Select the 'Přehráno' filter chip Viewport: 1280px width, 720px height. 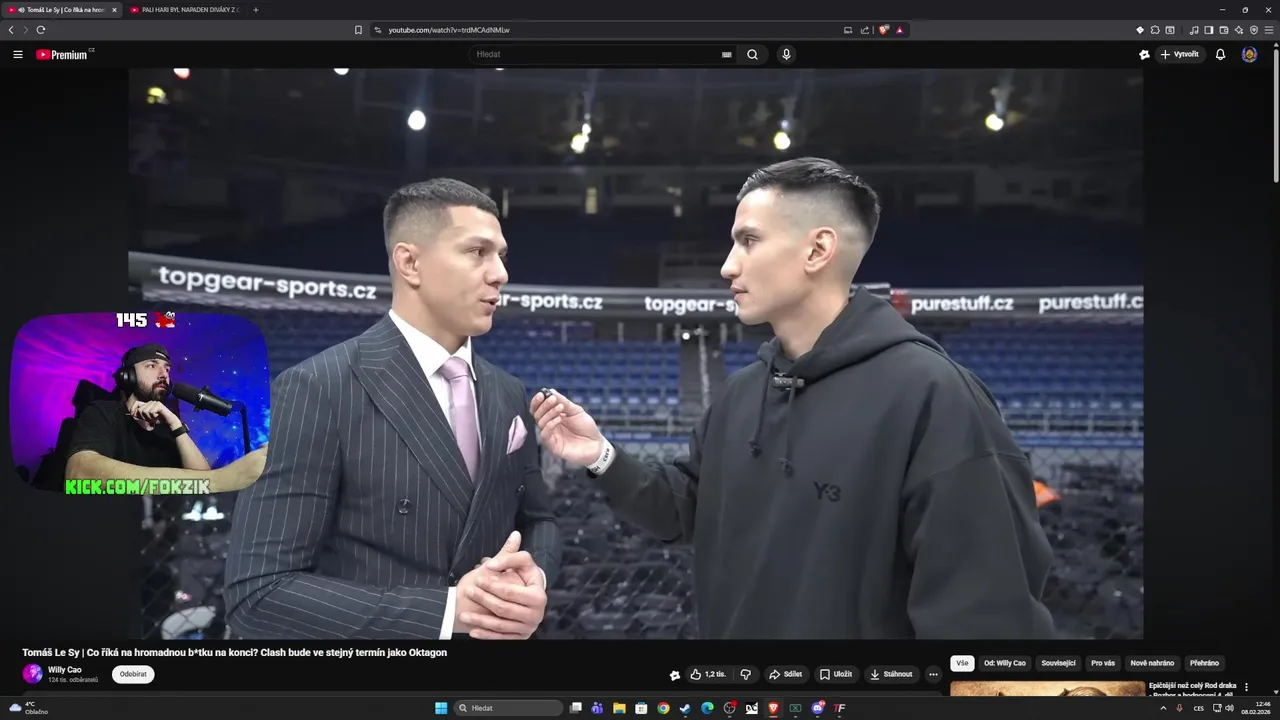[1205, 663]
